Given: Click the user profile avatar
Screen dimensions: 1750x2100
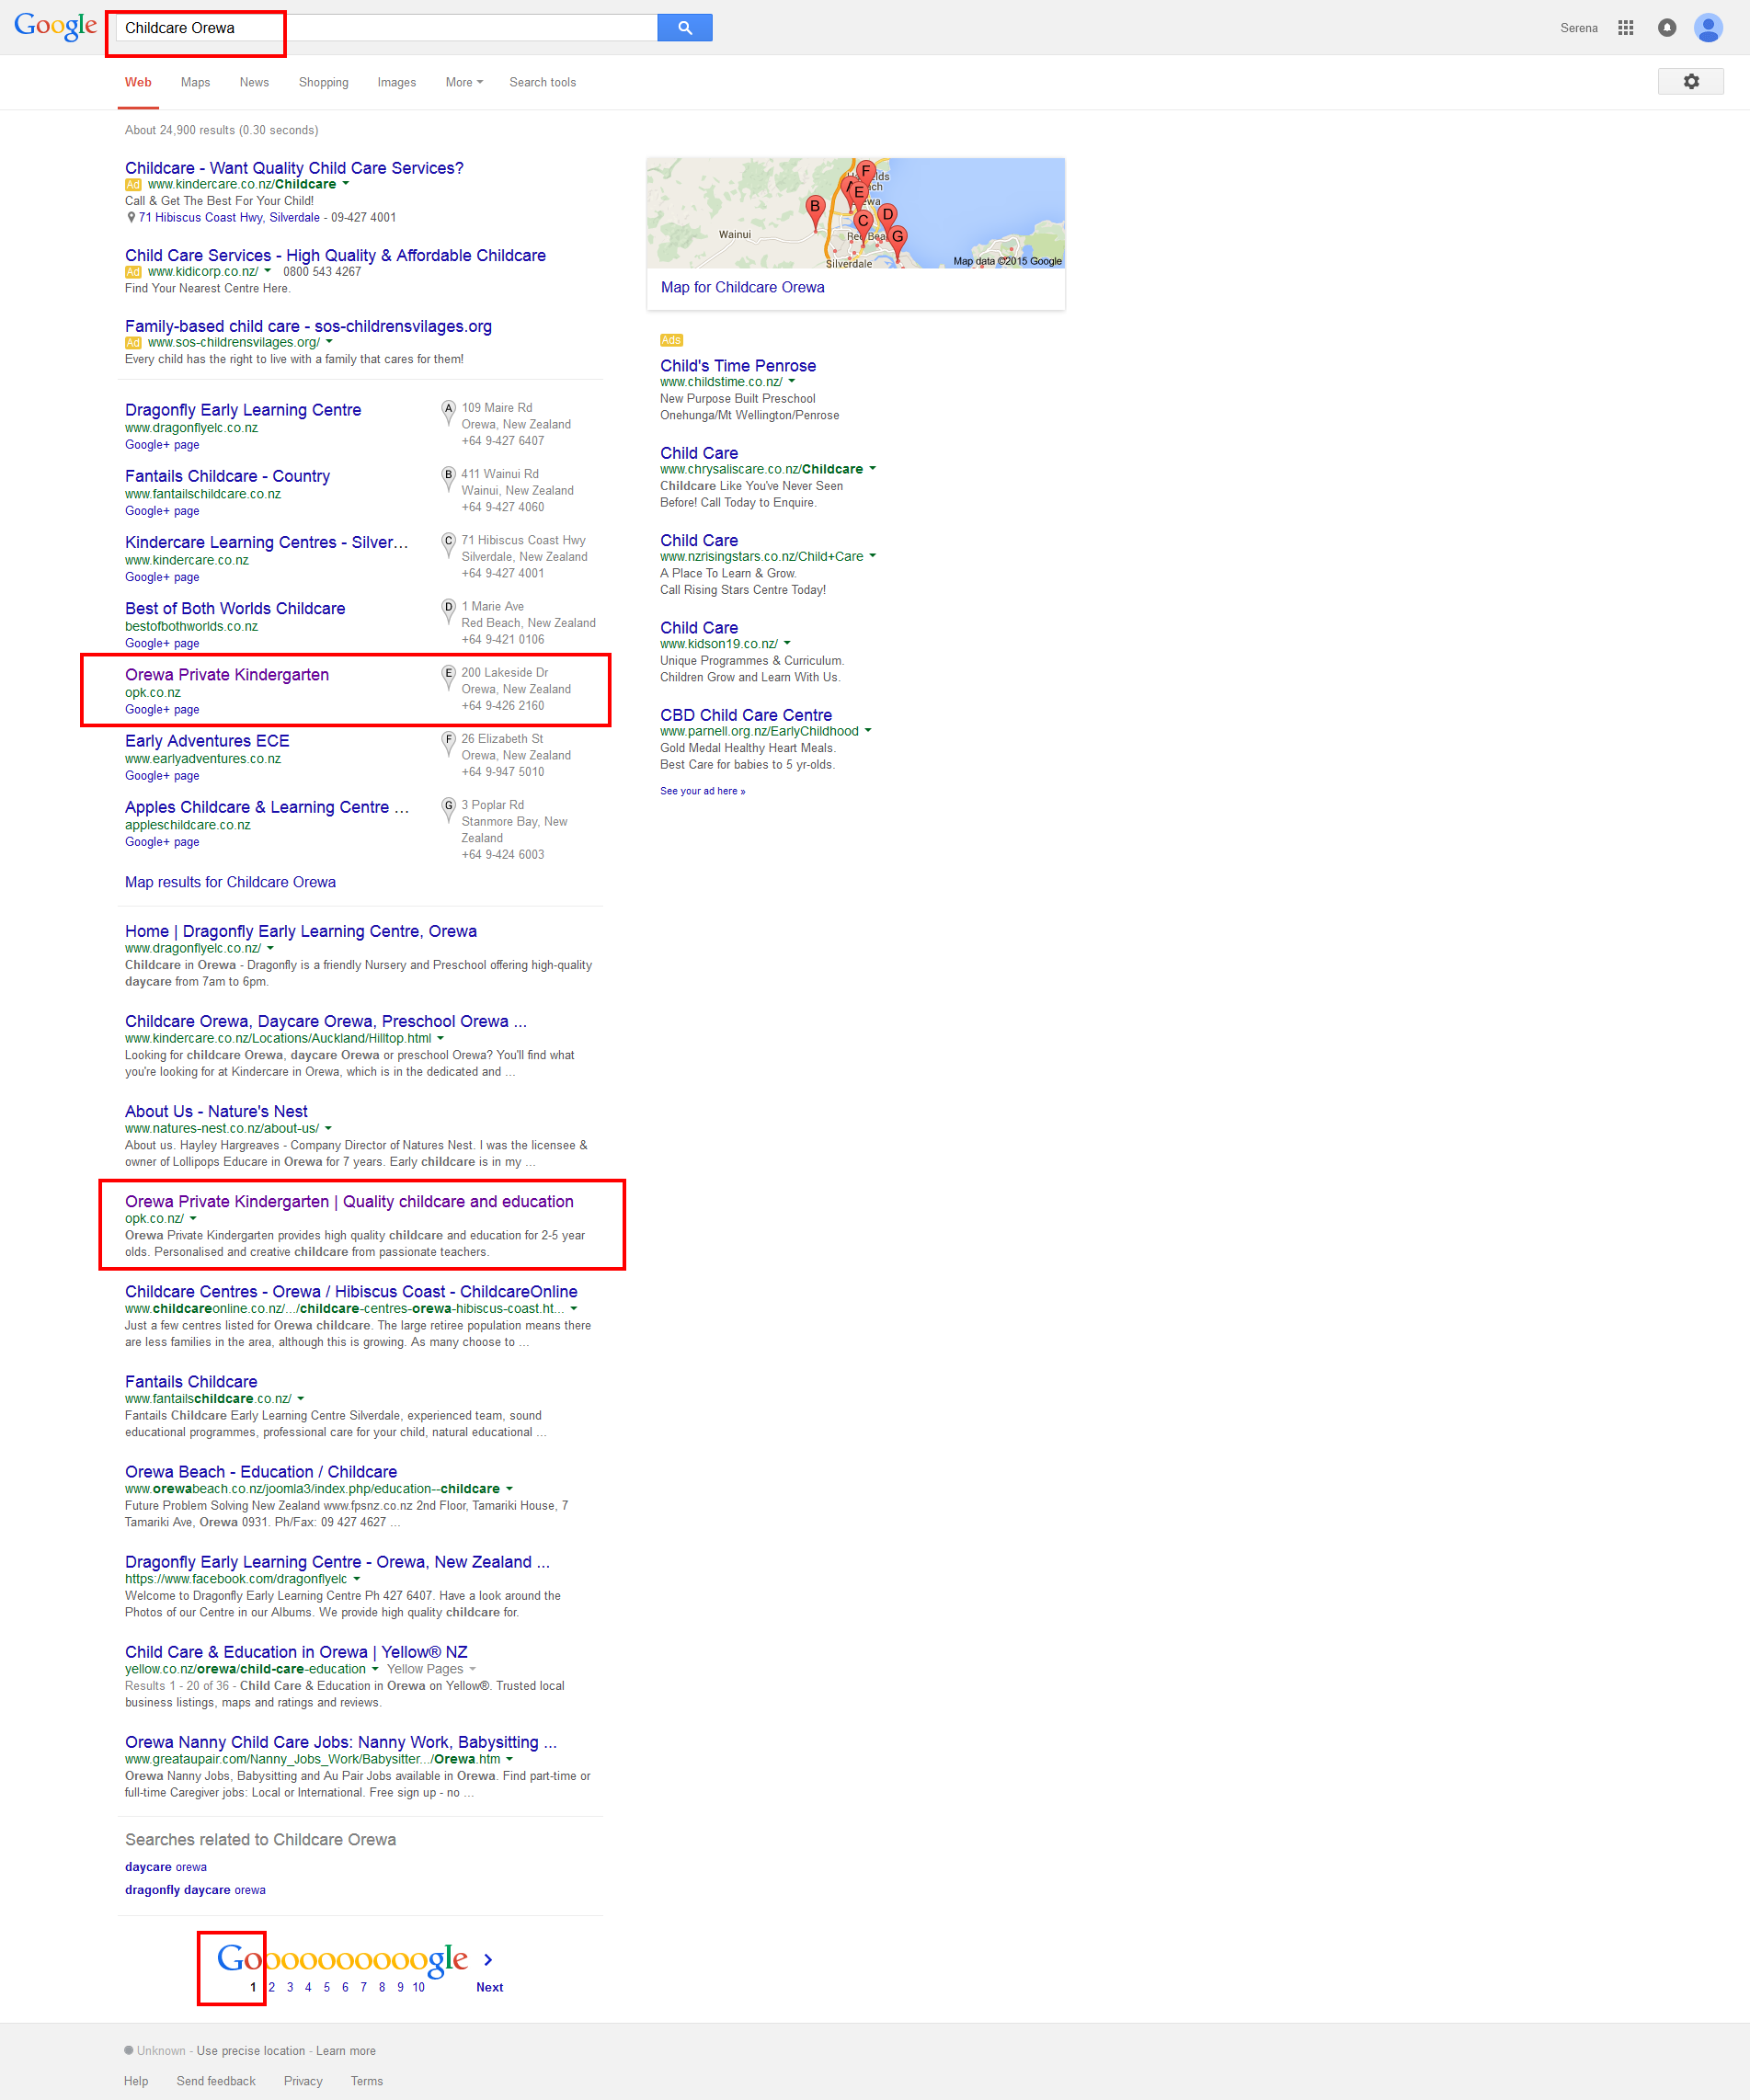Looking at the screenshot, I should pos(1707,28).
